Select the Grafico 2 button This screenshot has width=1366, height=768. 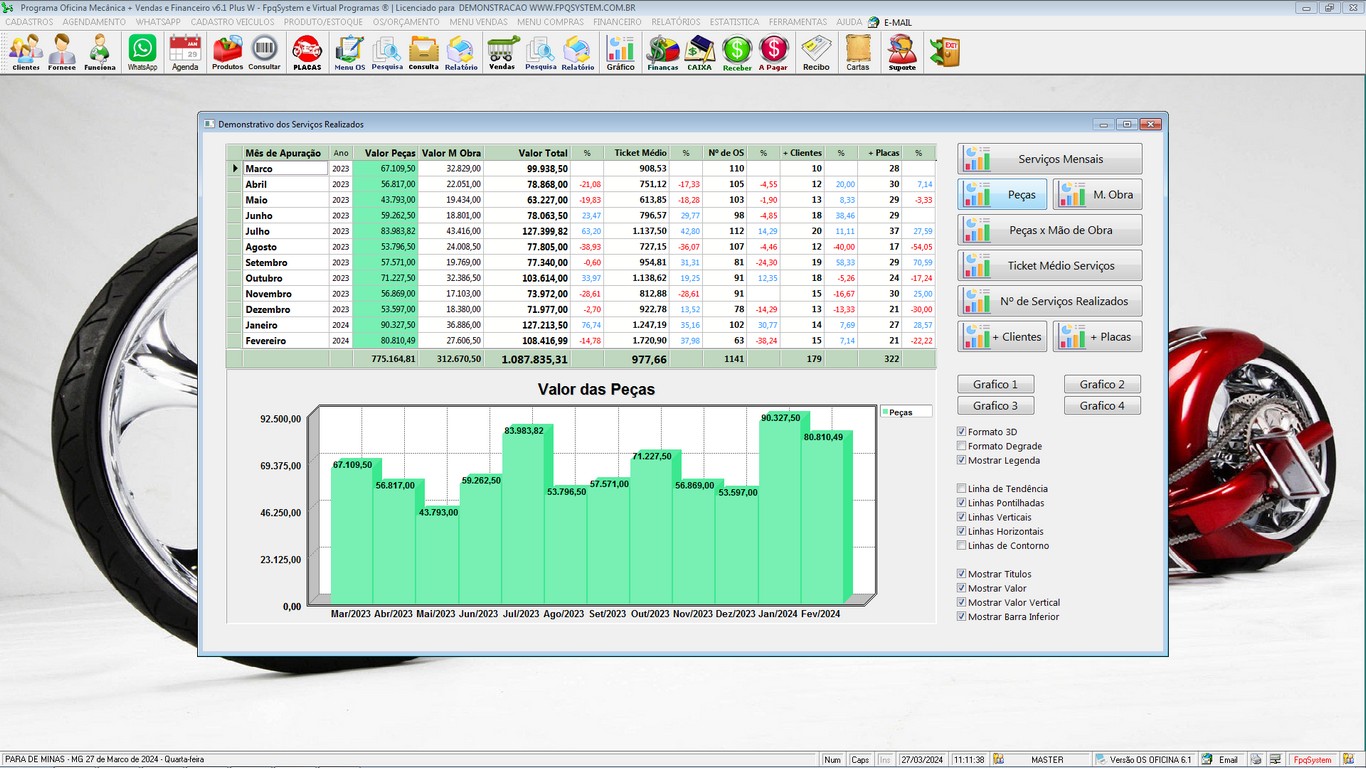click(x=1102, y=384)
